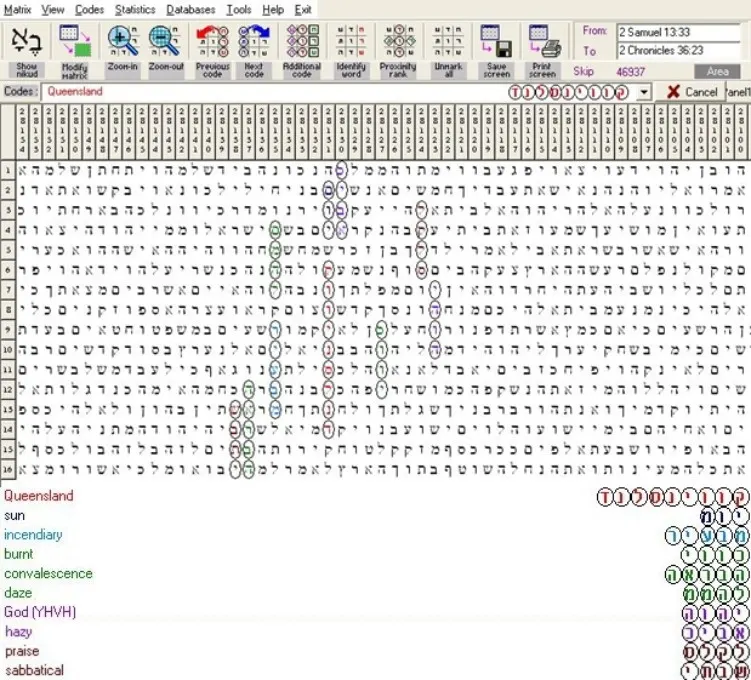Viewport: 751px width, 680px height.
Task: Click the Hebrew letters beside convalescence legend
Action: [706, 574]
